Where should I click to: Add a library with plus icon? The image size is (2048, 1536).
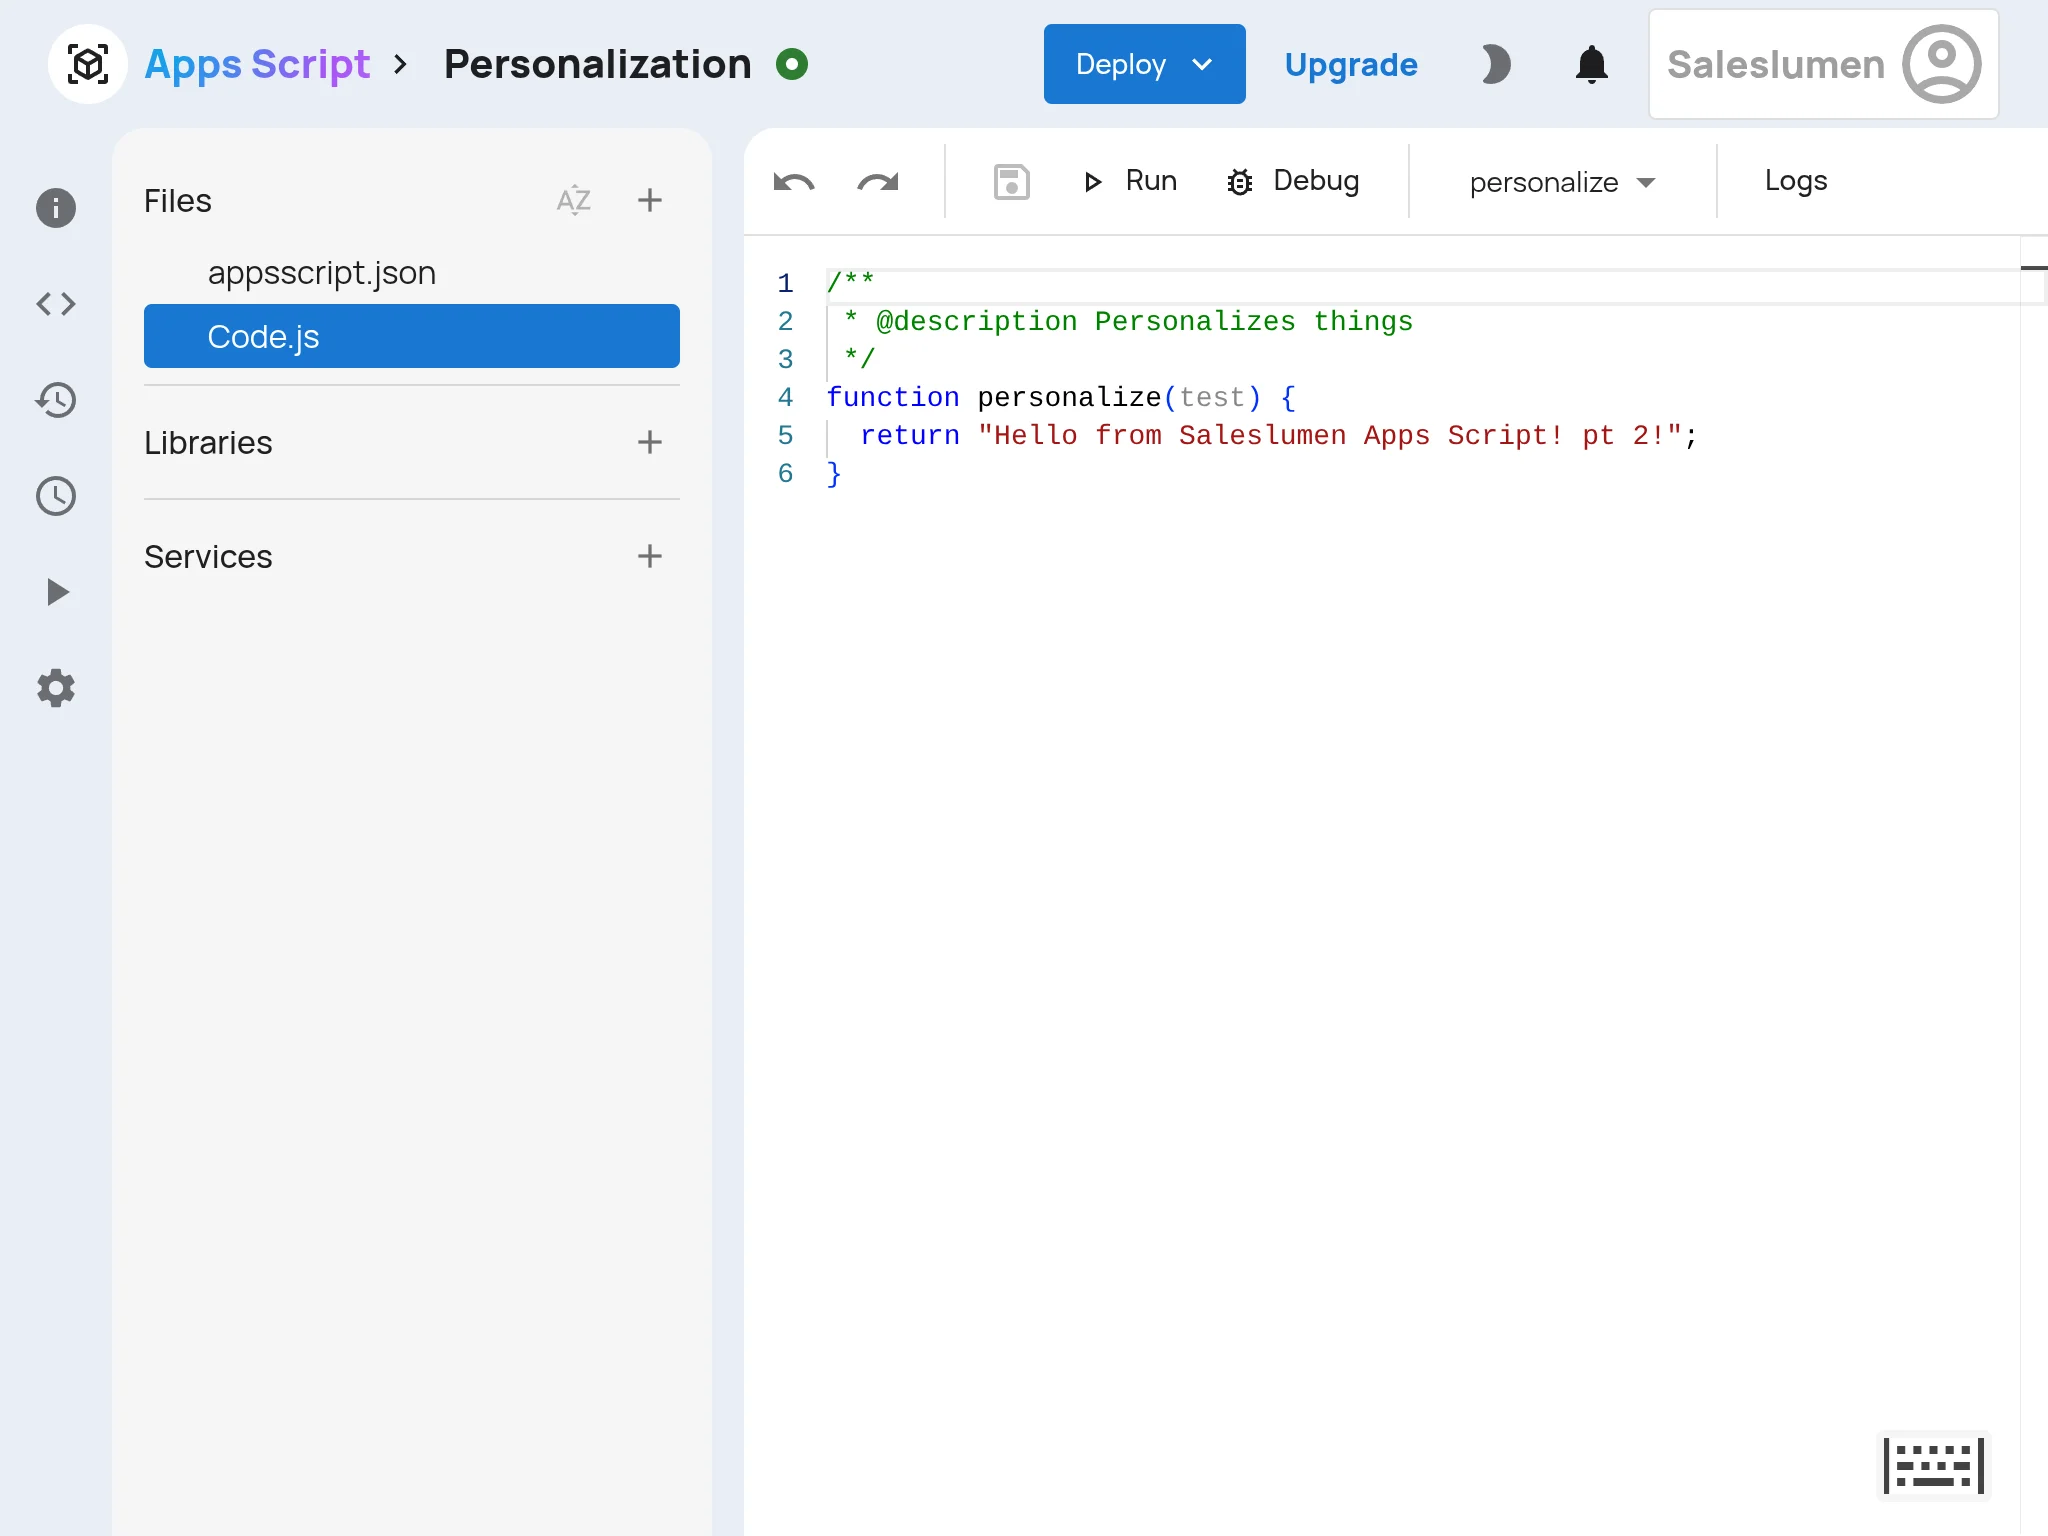pos(650,442)
